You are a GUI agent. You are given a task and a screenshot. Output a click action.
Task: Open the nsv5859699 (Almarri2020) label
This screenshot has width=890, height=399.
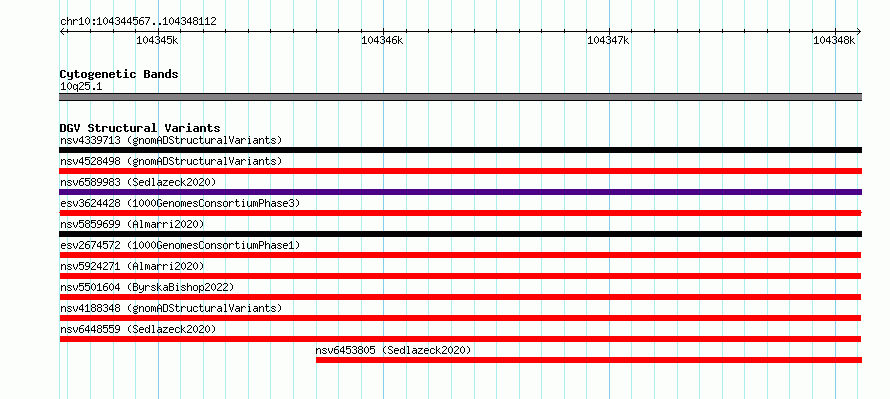pos(132,224)
